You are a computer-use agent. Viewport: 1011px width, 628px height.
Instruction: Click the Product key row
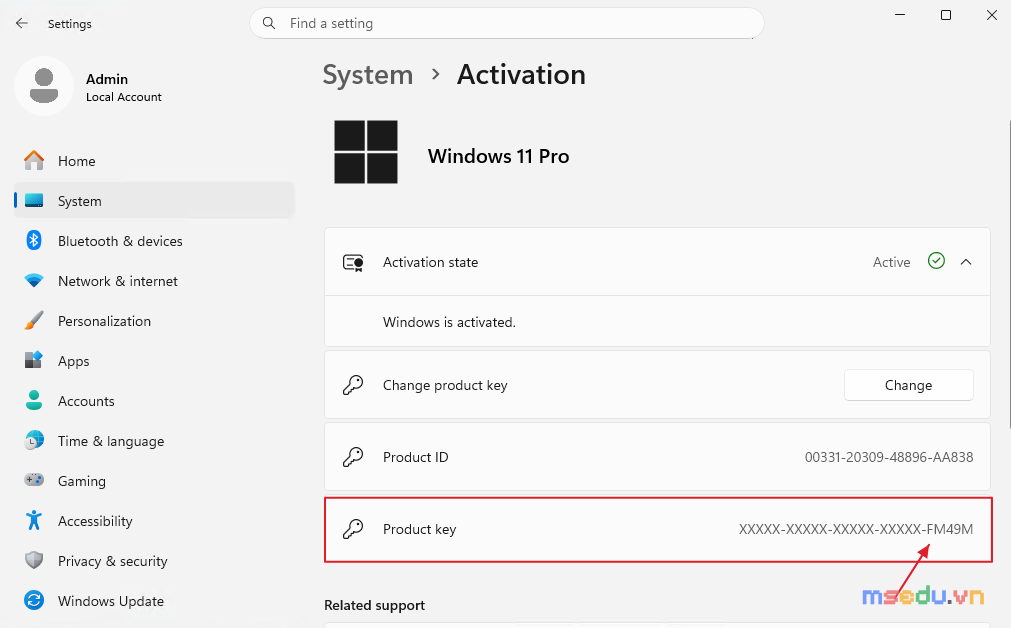(658, 529)
